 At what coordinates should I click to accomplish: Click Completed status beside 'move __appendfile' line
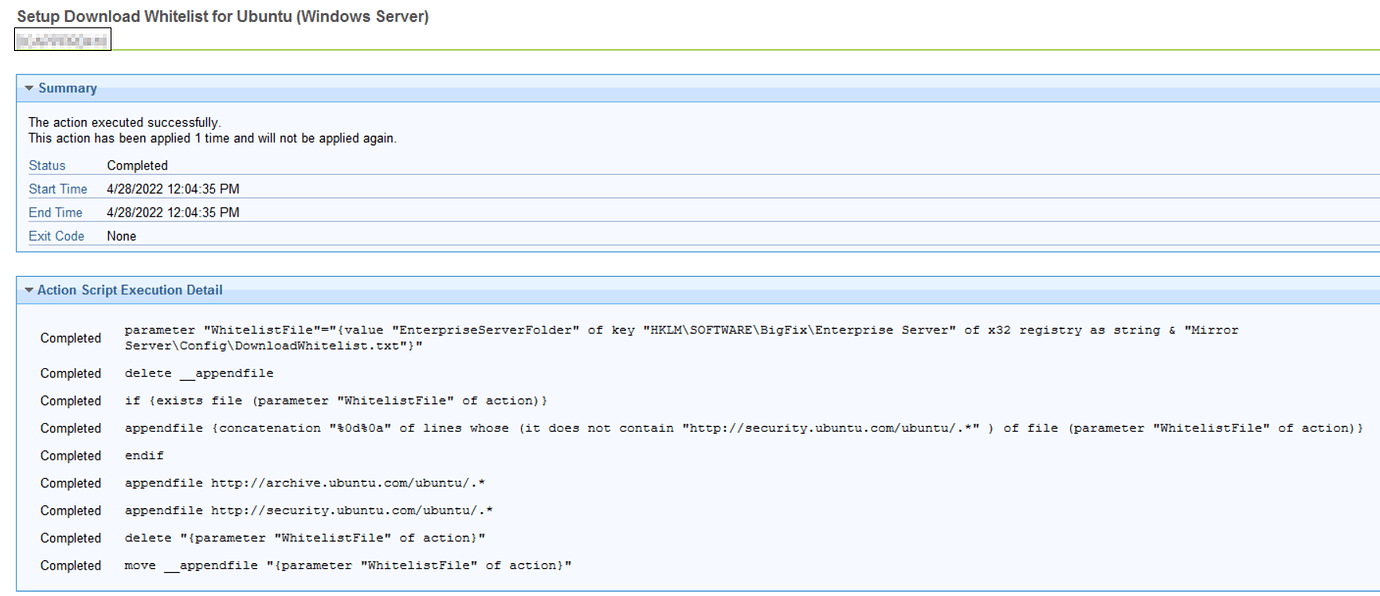tap(71, 566)
